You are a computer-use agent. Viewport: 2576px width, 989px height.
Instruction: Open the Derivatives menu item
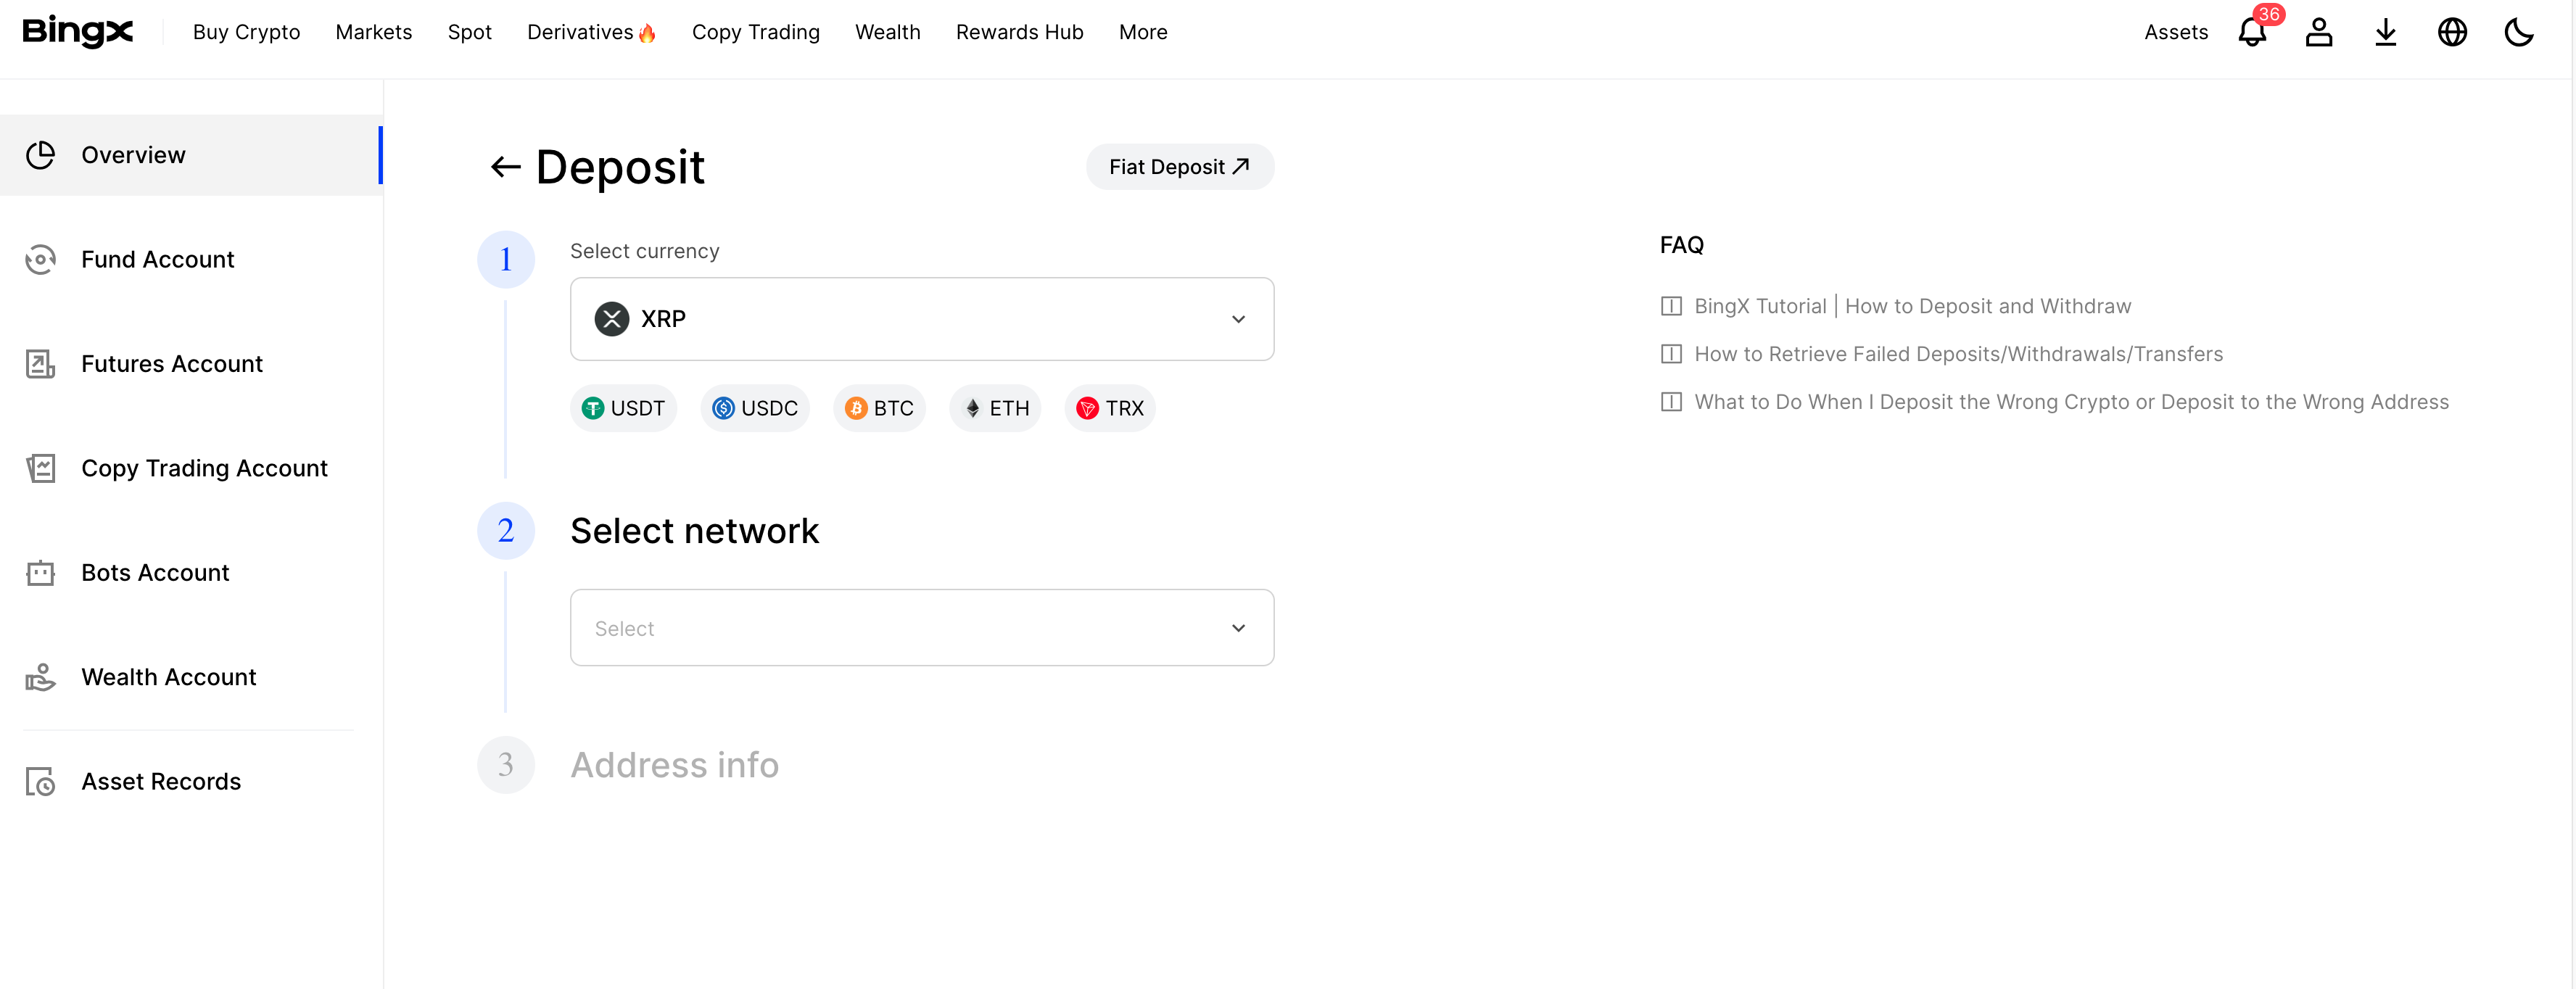[x=590, y=32]
